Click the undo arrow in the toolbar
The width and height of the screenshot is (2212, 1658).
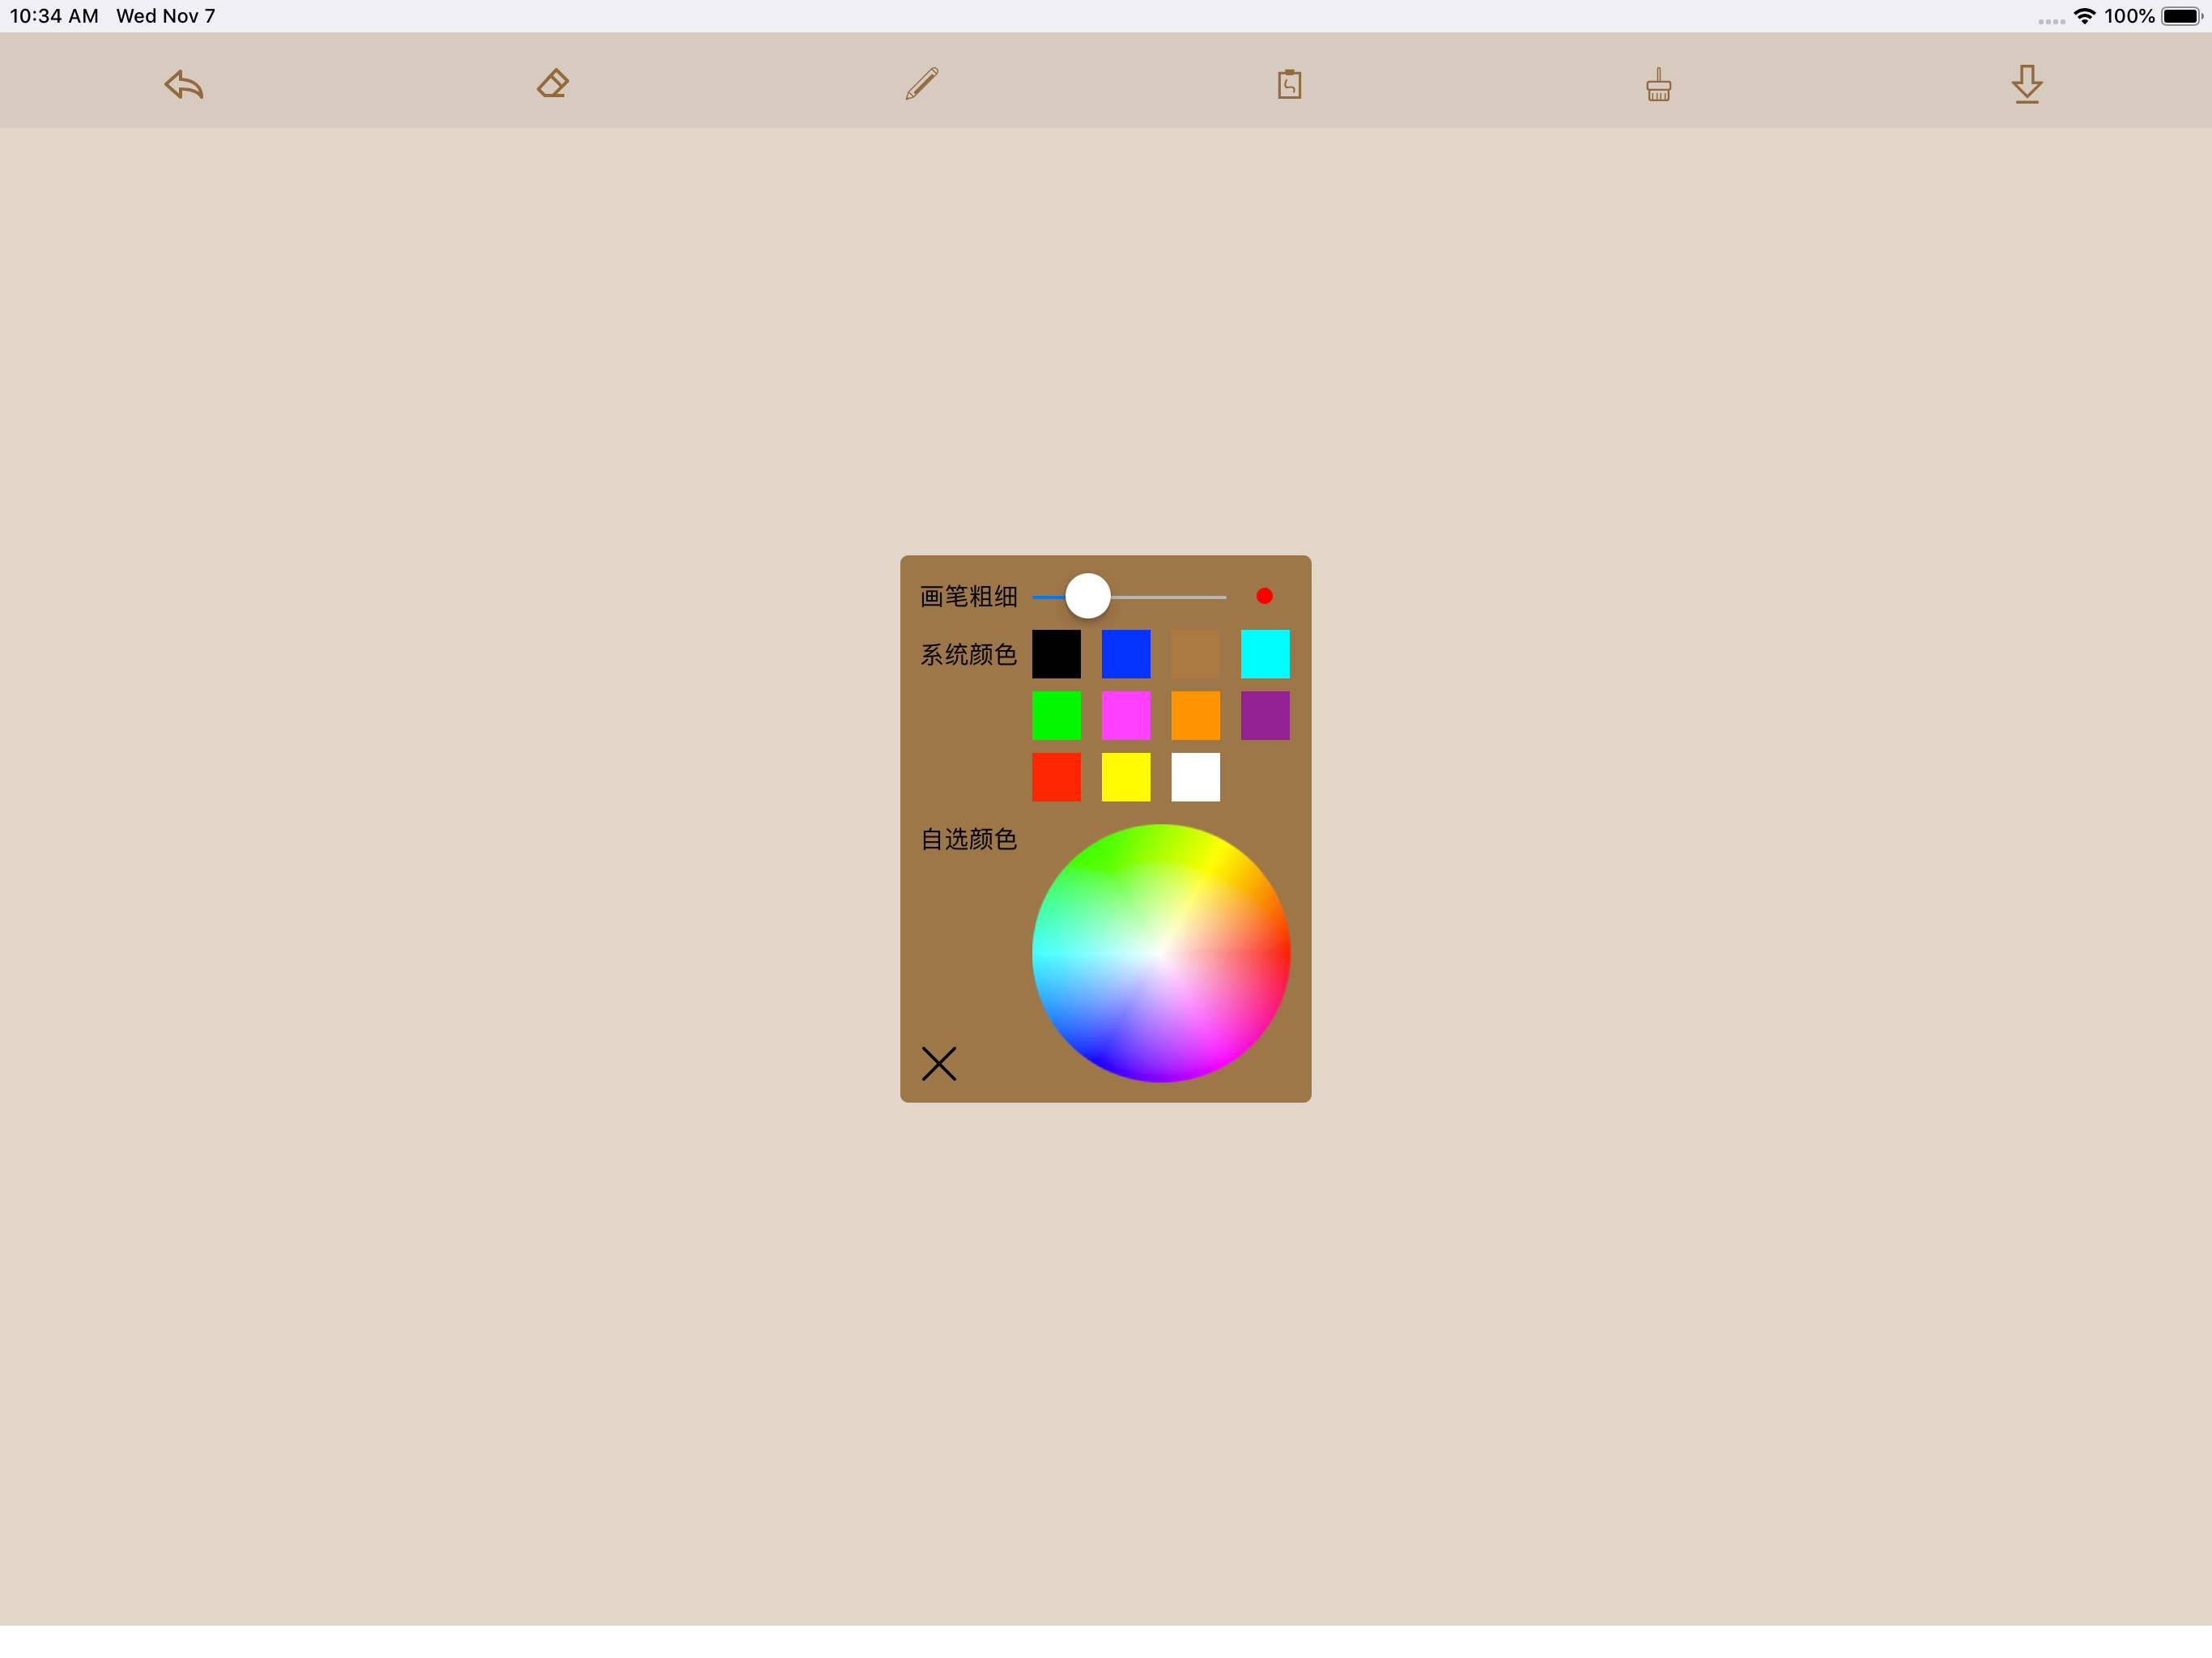[184, 84]
